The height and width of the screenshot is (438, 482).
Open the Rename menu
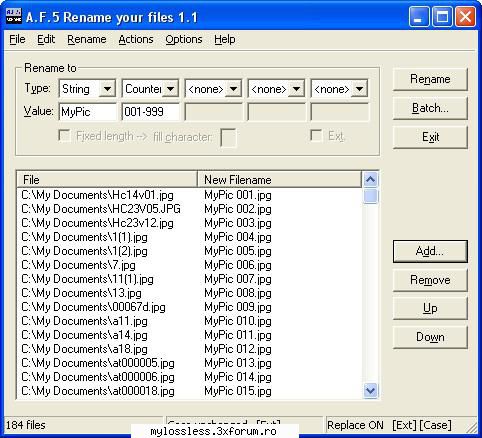(87, 39)
